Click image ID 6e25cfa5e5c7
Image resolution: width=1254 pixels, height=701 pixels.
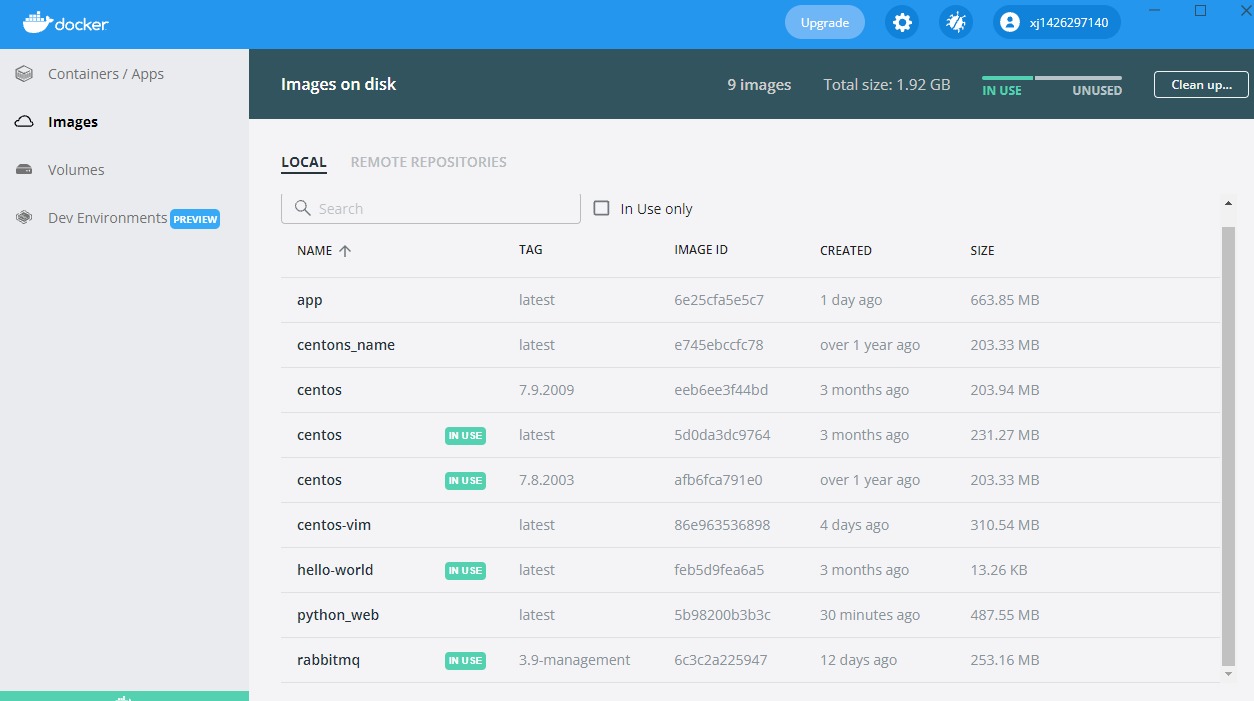719,300
